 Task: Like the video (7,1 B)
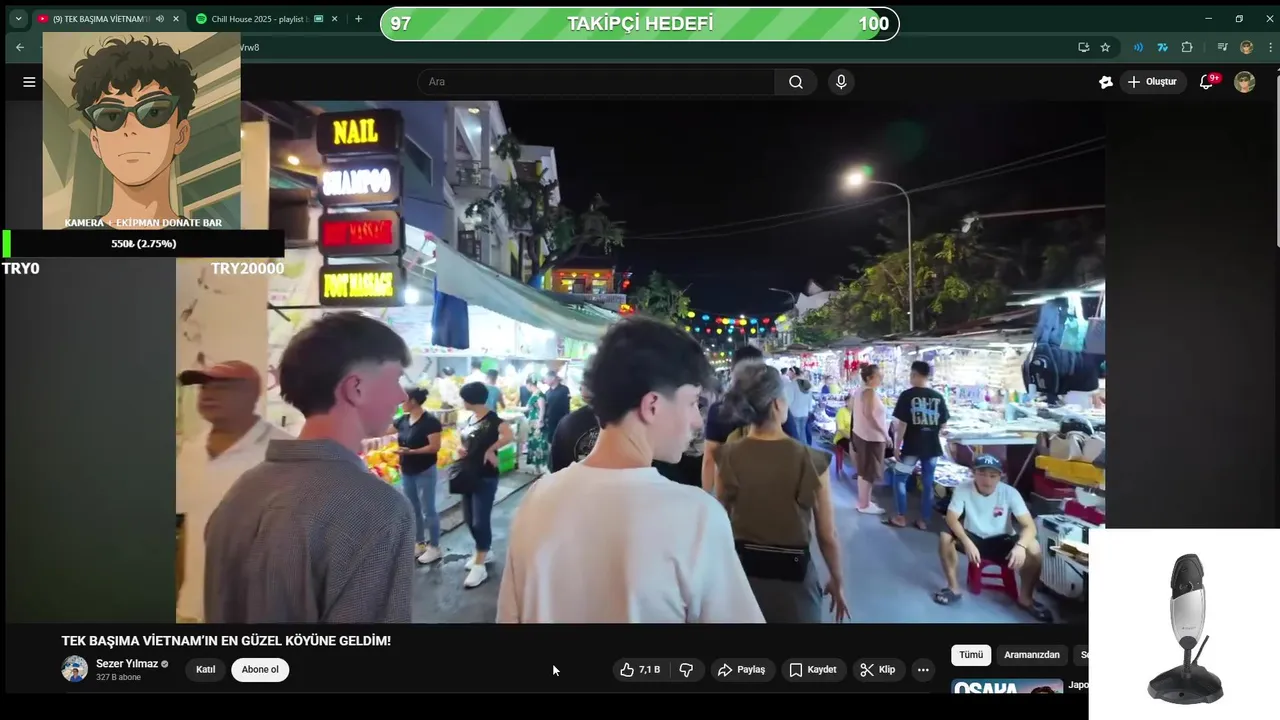coord(639,670)
